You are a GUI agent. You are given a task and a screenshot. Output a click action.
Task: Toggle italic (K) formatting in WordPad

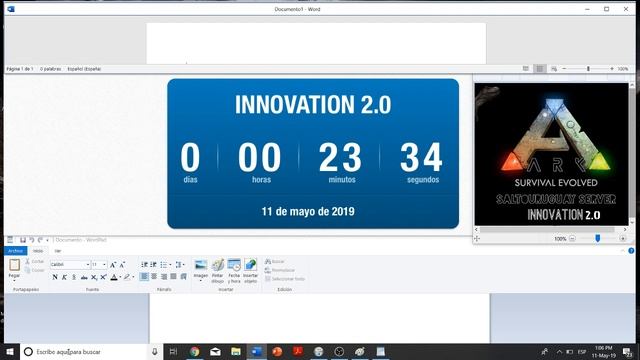pyautogui.click(x=64, y=277)
